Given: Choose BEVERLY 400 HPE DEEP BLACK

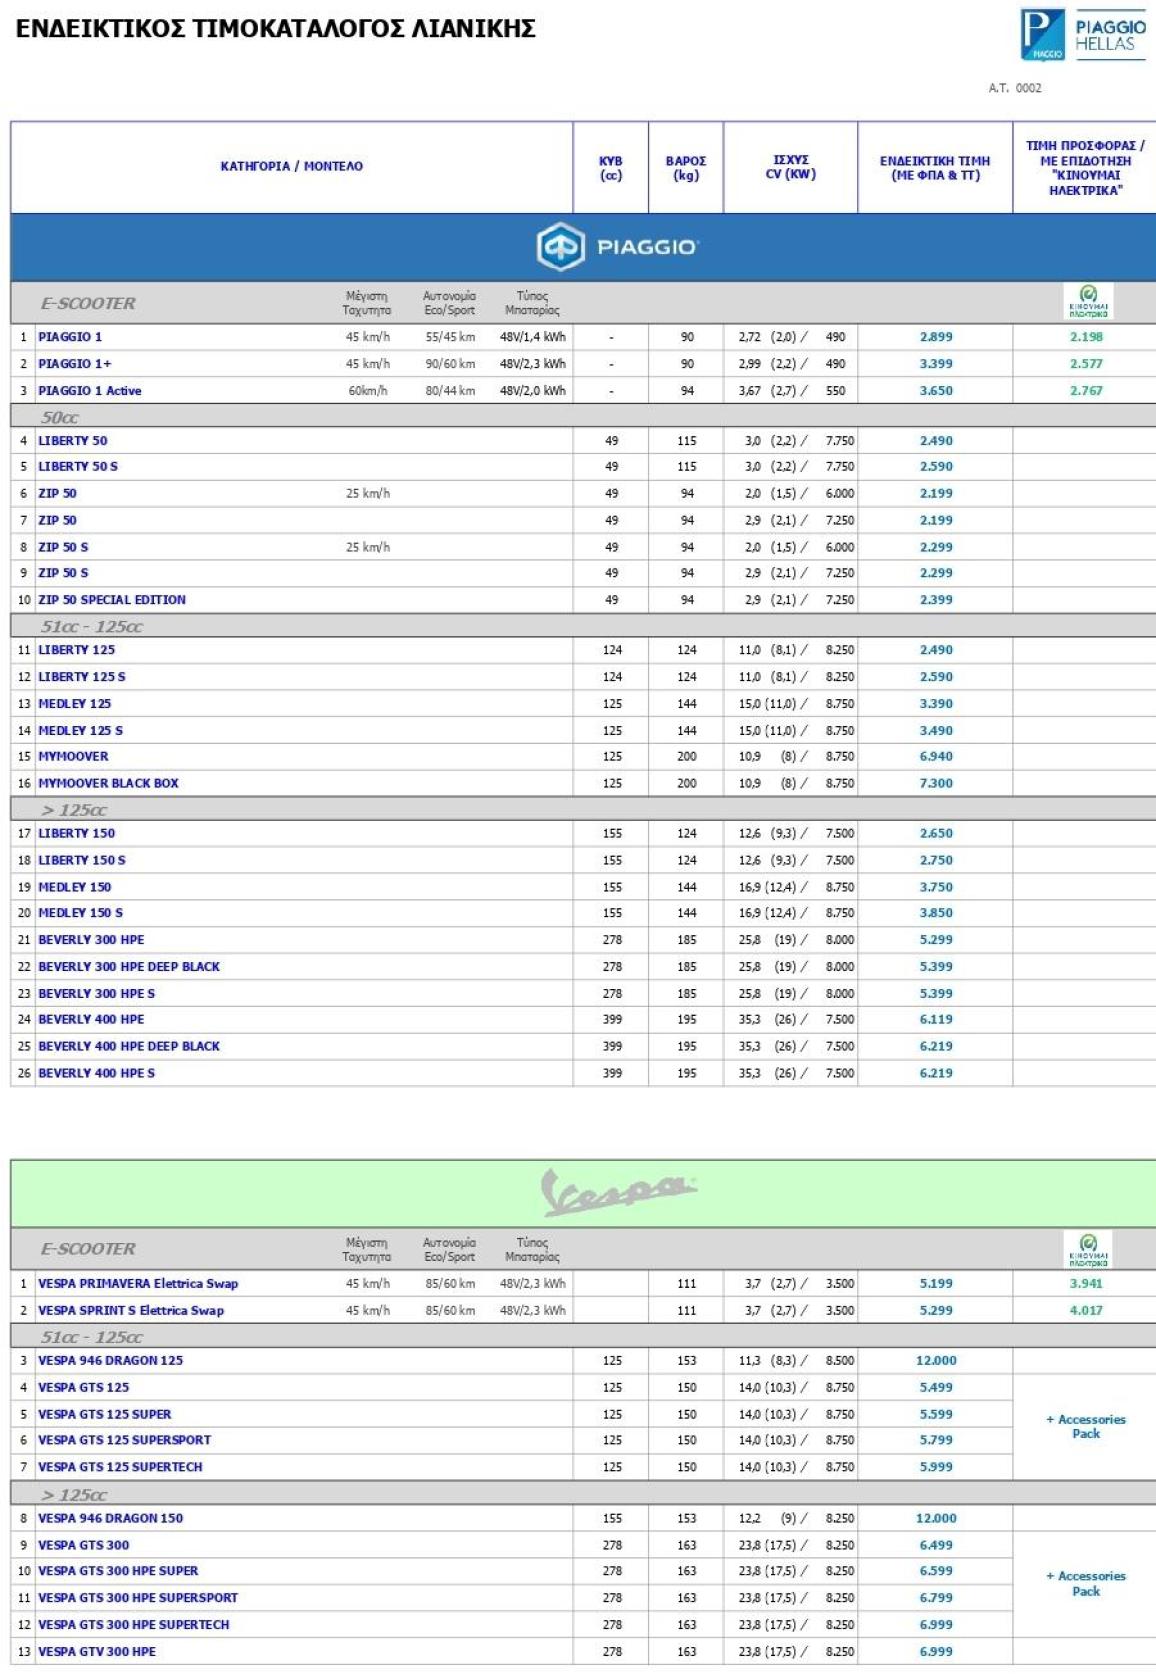Looking at the screenshot, I should coord(128,1046).
